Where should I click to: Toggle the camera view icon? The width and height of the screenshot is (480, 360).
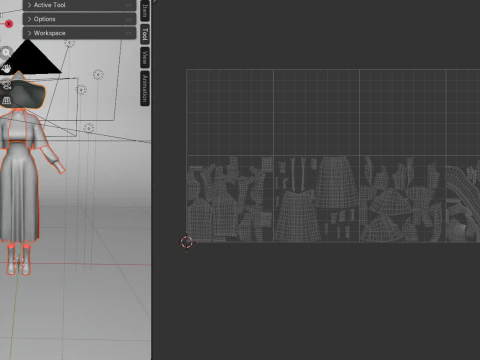[x=6, y=85]
